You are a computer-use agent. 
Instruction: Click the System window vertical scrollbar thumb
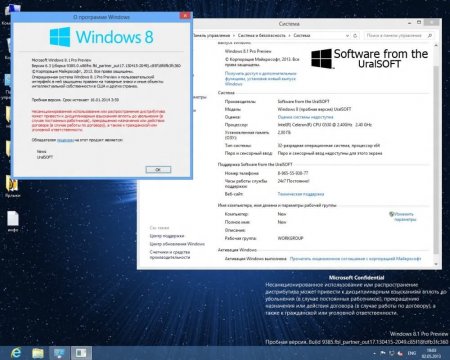click(436, 160)
